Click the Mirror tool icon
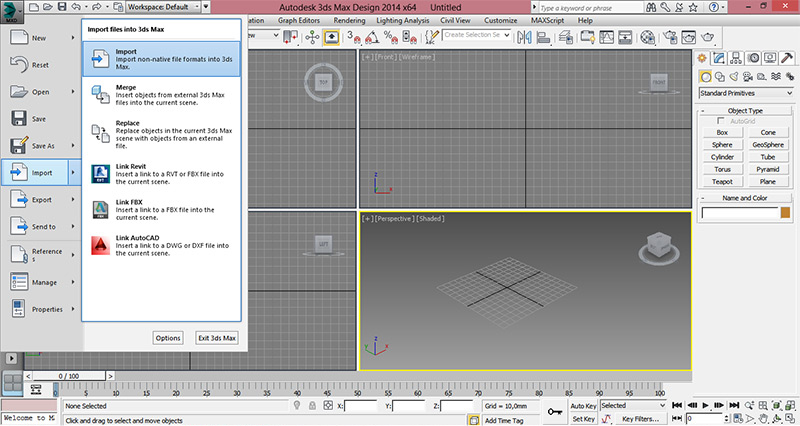800x426 pixels. click(x=524, y=37)
